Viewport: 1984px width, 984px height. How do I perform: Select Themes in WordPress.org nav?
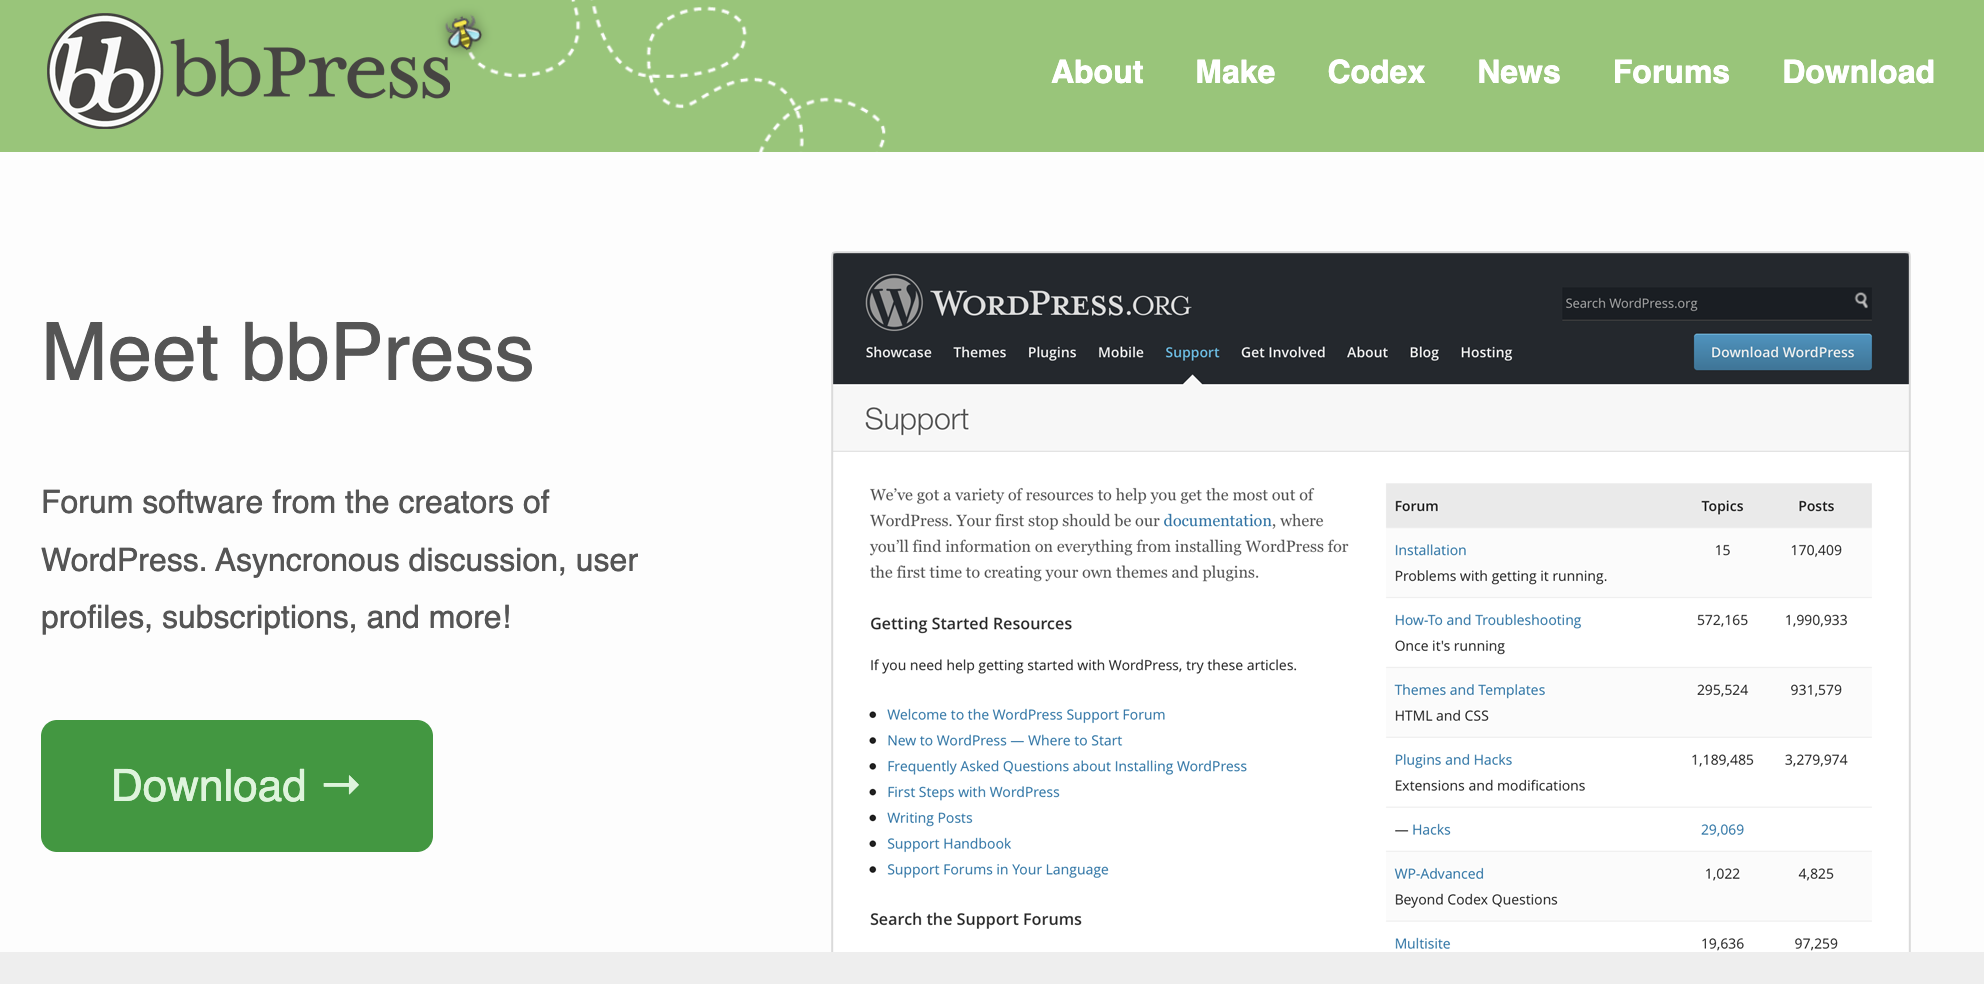[x=979, y=352]
